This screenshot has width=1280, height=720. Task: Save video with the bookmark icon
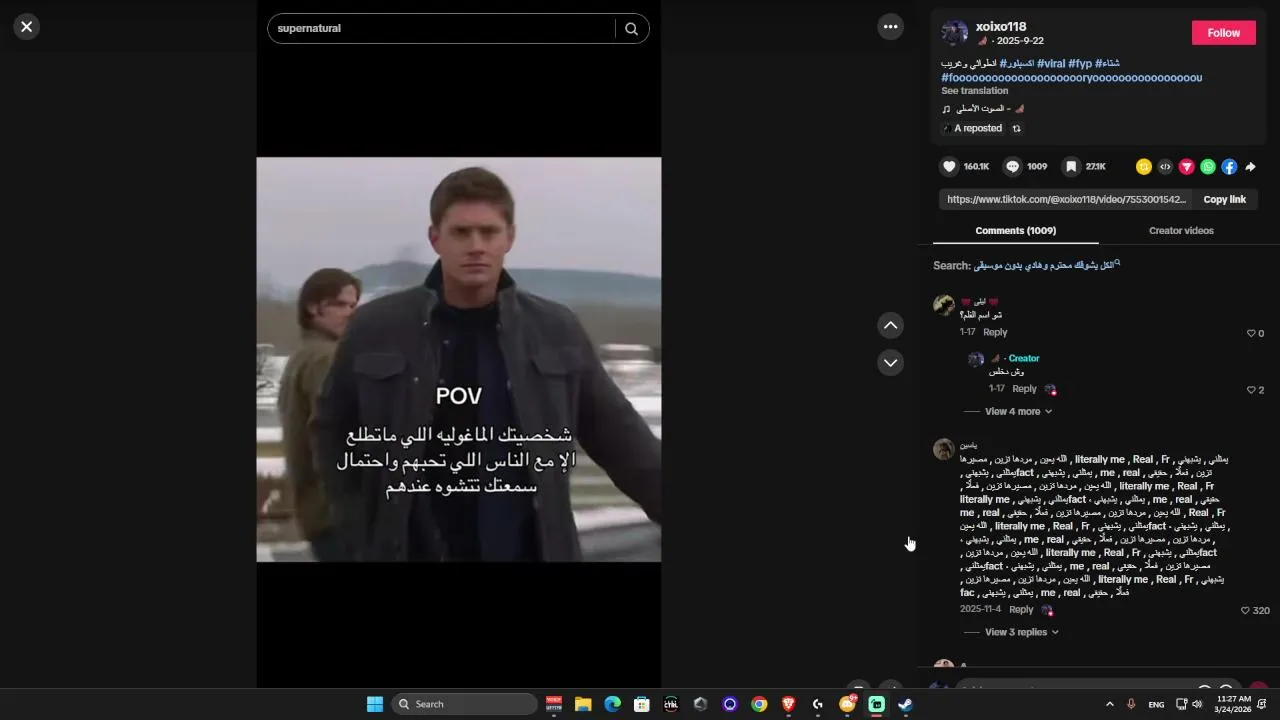pyautogui.click(x=1071, y=167)
